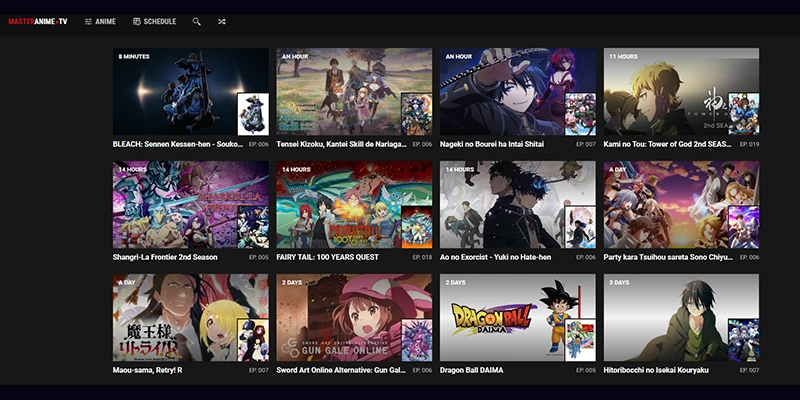Click title 'Party kara Tsuihou sareta Sono Chiyu...'
The width and height of the screenshot is (800, 400).
pyautogui.click(x=668, y=257)
